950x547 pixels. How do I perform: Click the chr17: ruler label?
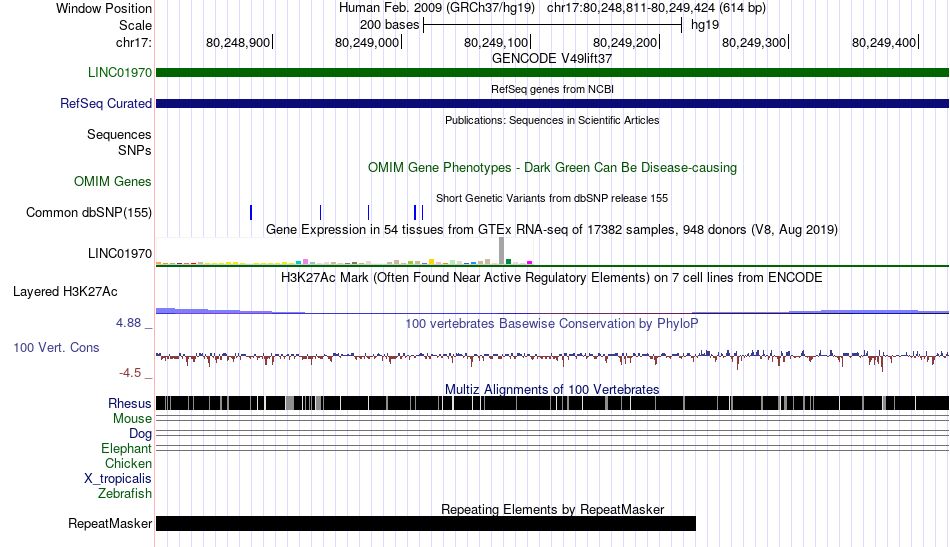click(x=133, y=43)
